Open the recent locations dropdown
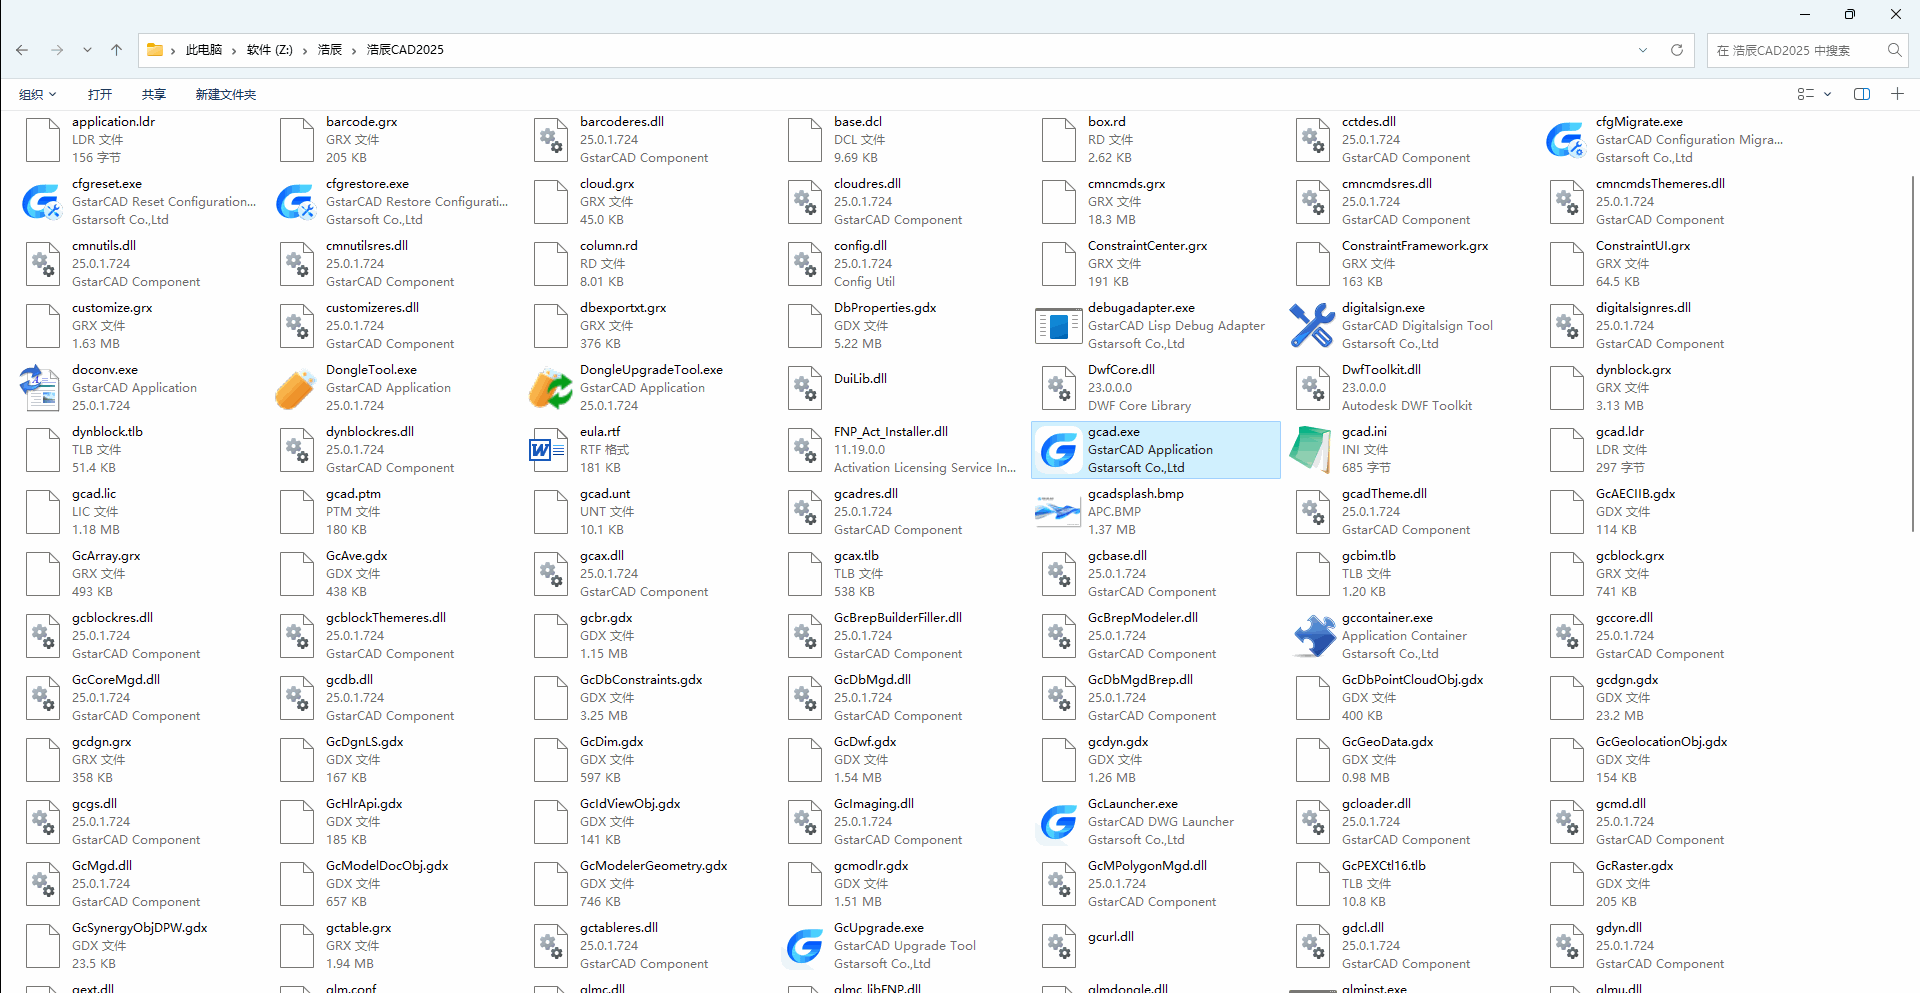Viewport: 1920px width, 993px height. click(87, 50)
